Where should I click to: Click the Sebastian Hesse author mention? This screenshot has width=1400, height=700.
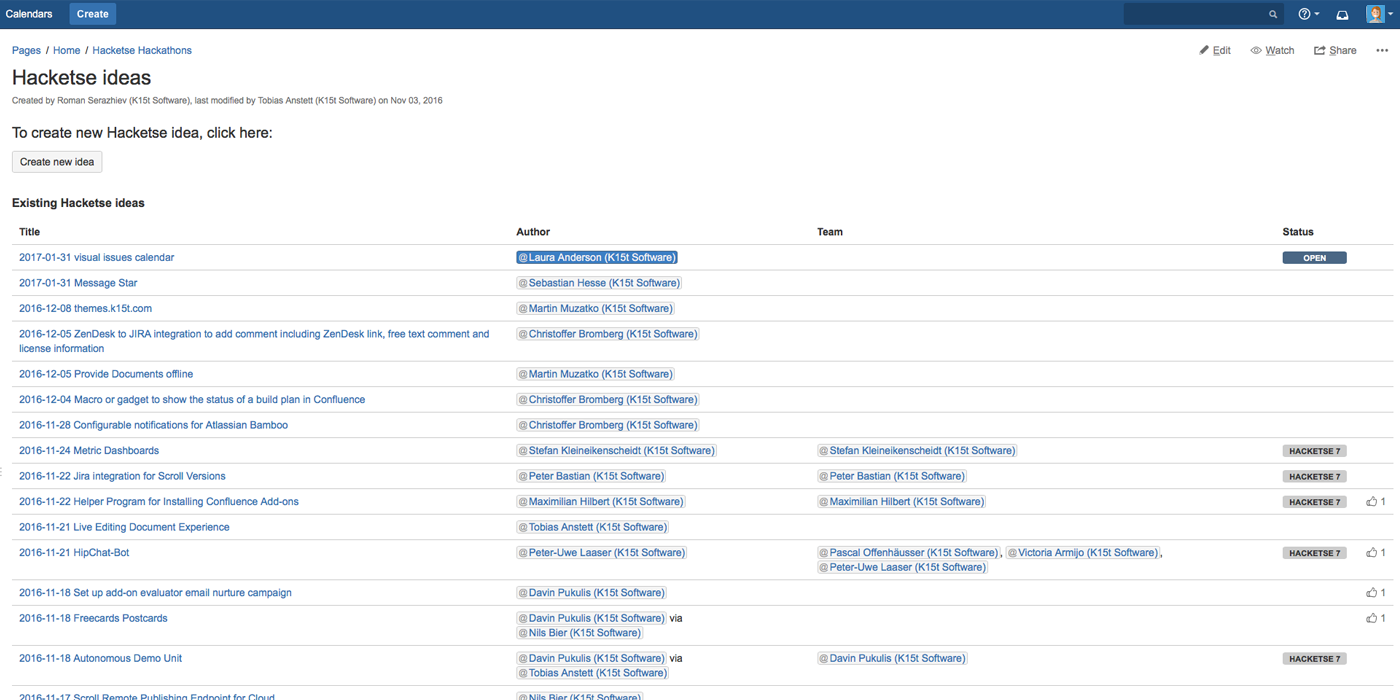coord(599,283)
